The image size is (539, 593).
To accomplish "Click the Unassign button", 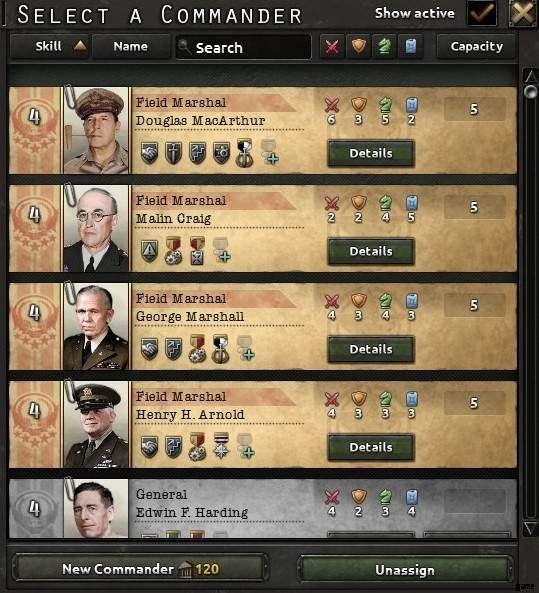I will click(x=405, y=570).
